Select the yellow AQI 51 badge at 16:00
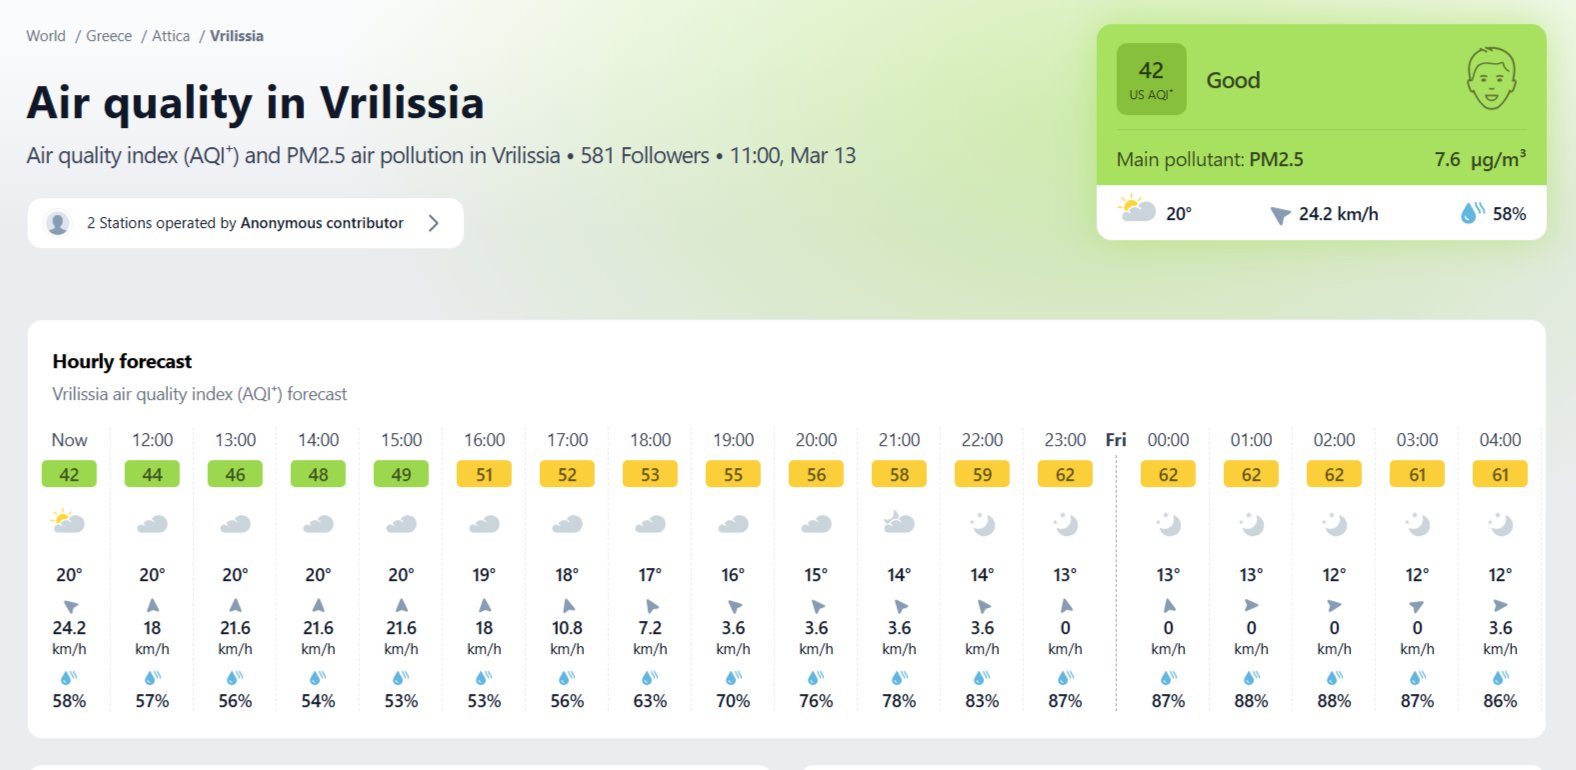This screenshot has width=1576, height=770. point(484,474)
